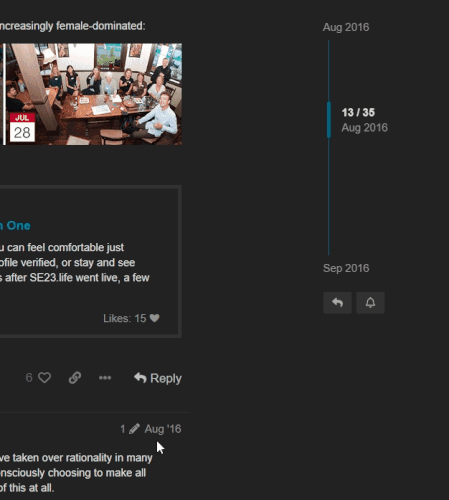This screenshot has width=449, height=500.
Task: Reply to this post
Action: pos(158,378)
